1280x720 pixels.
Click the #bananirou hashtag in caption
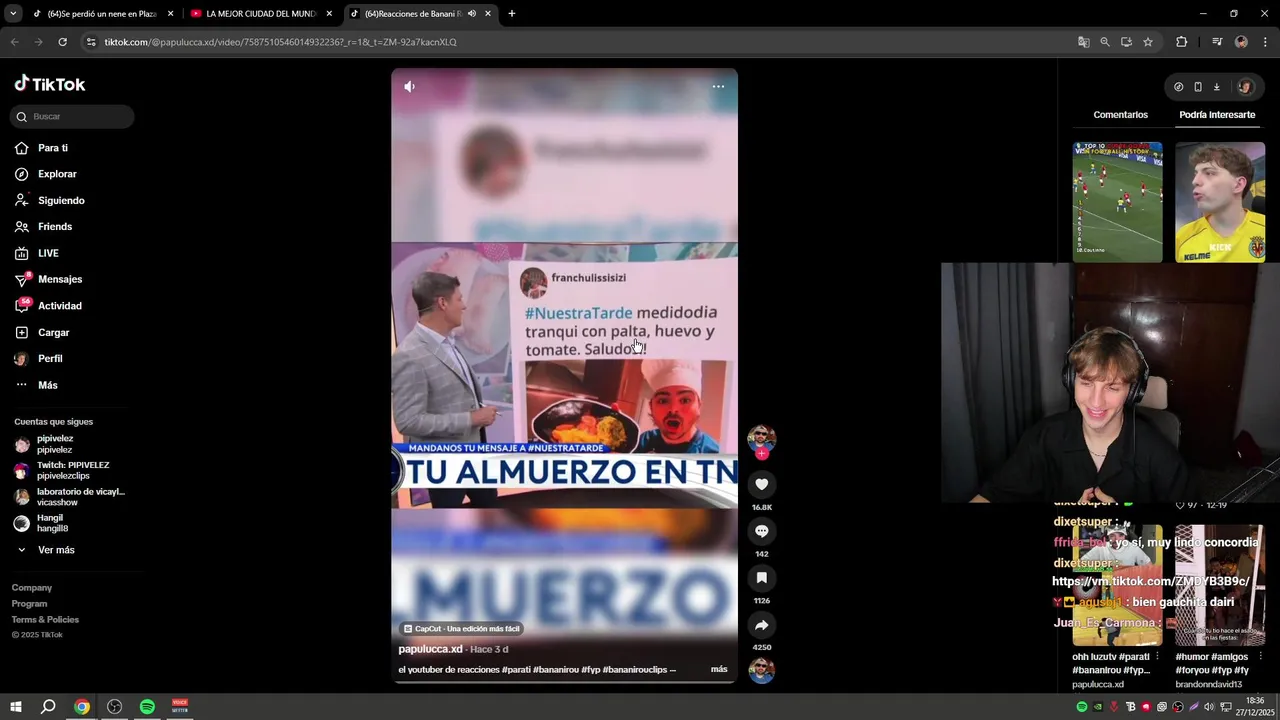click(x=555, y=670)
